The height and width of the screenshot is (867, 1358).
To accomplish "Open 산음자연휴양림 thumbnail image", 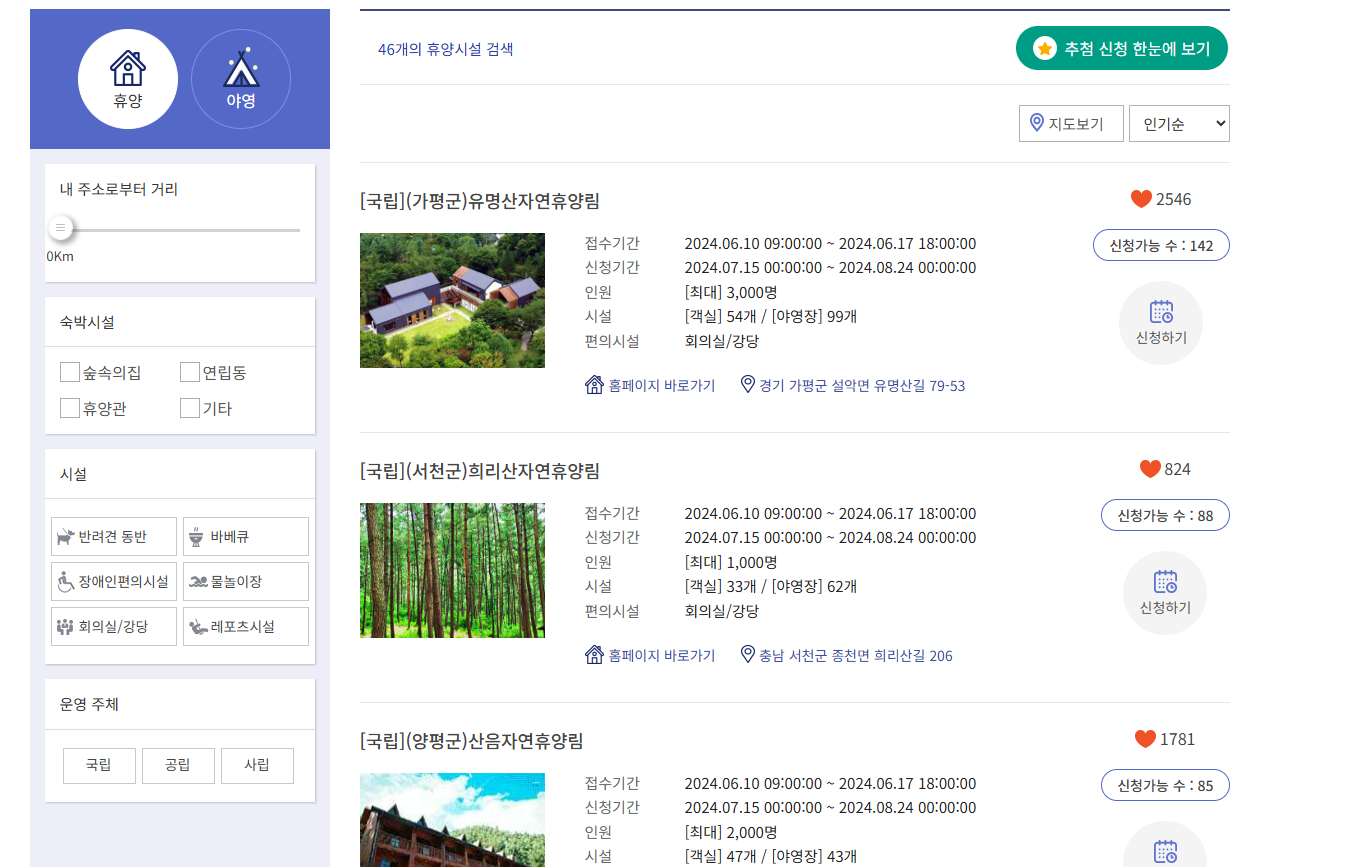I will click(x=452, y=820).
